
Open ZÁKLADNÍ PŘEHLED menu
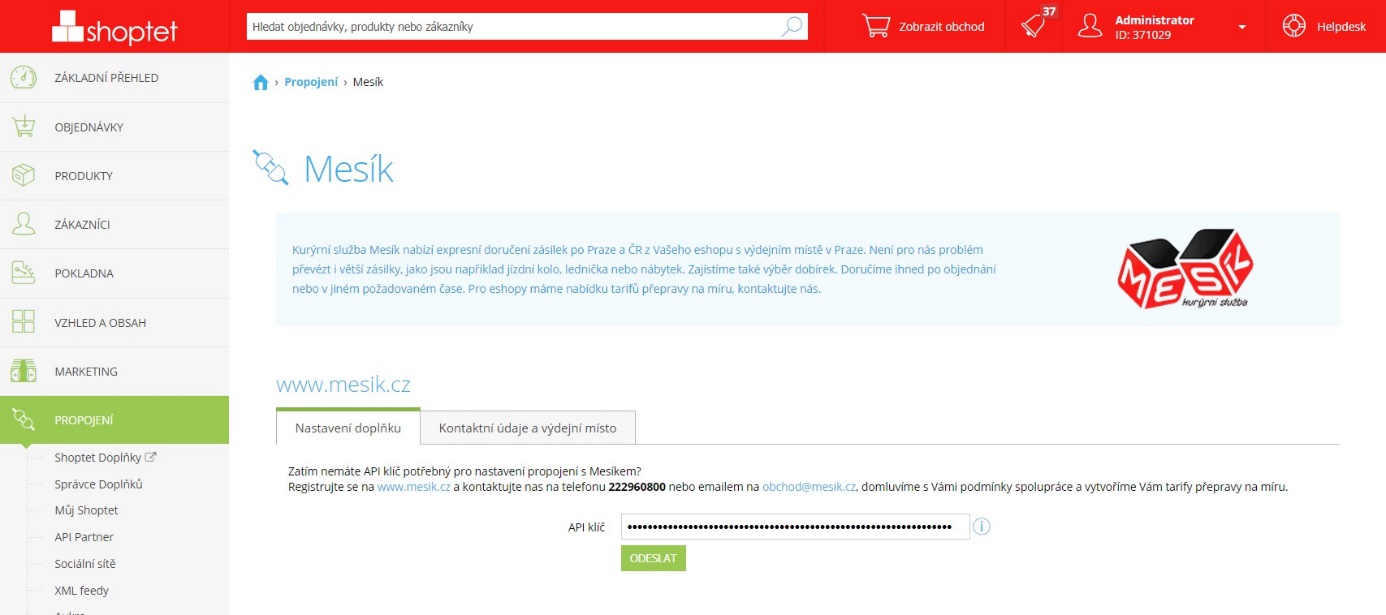click(114, 78)
